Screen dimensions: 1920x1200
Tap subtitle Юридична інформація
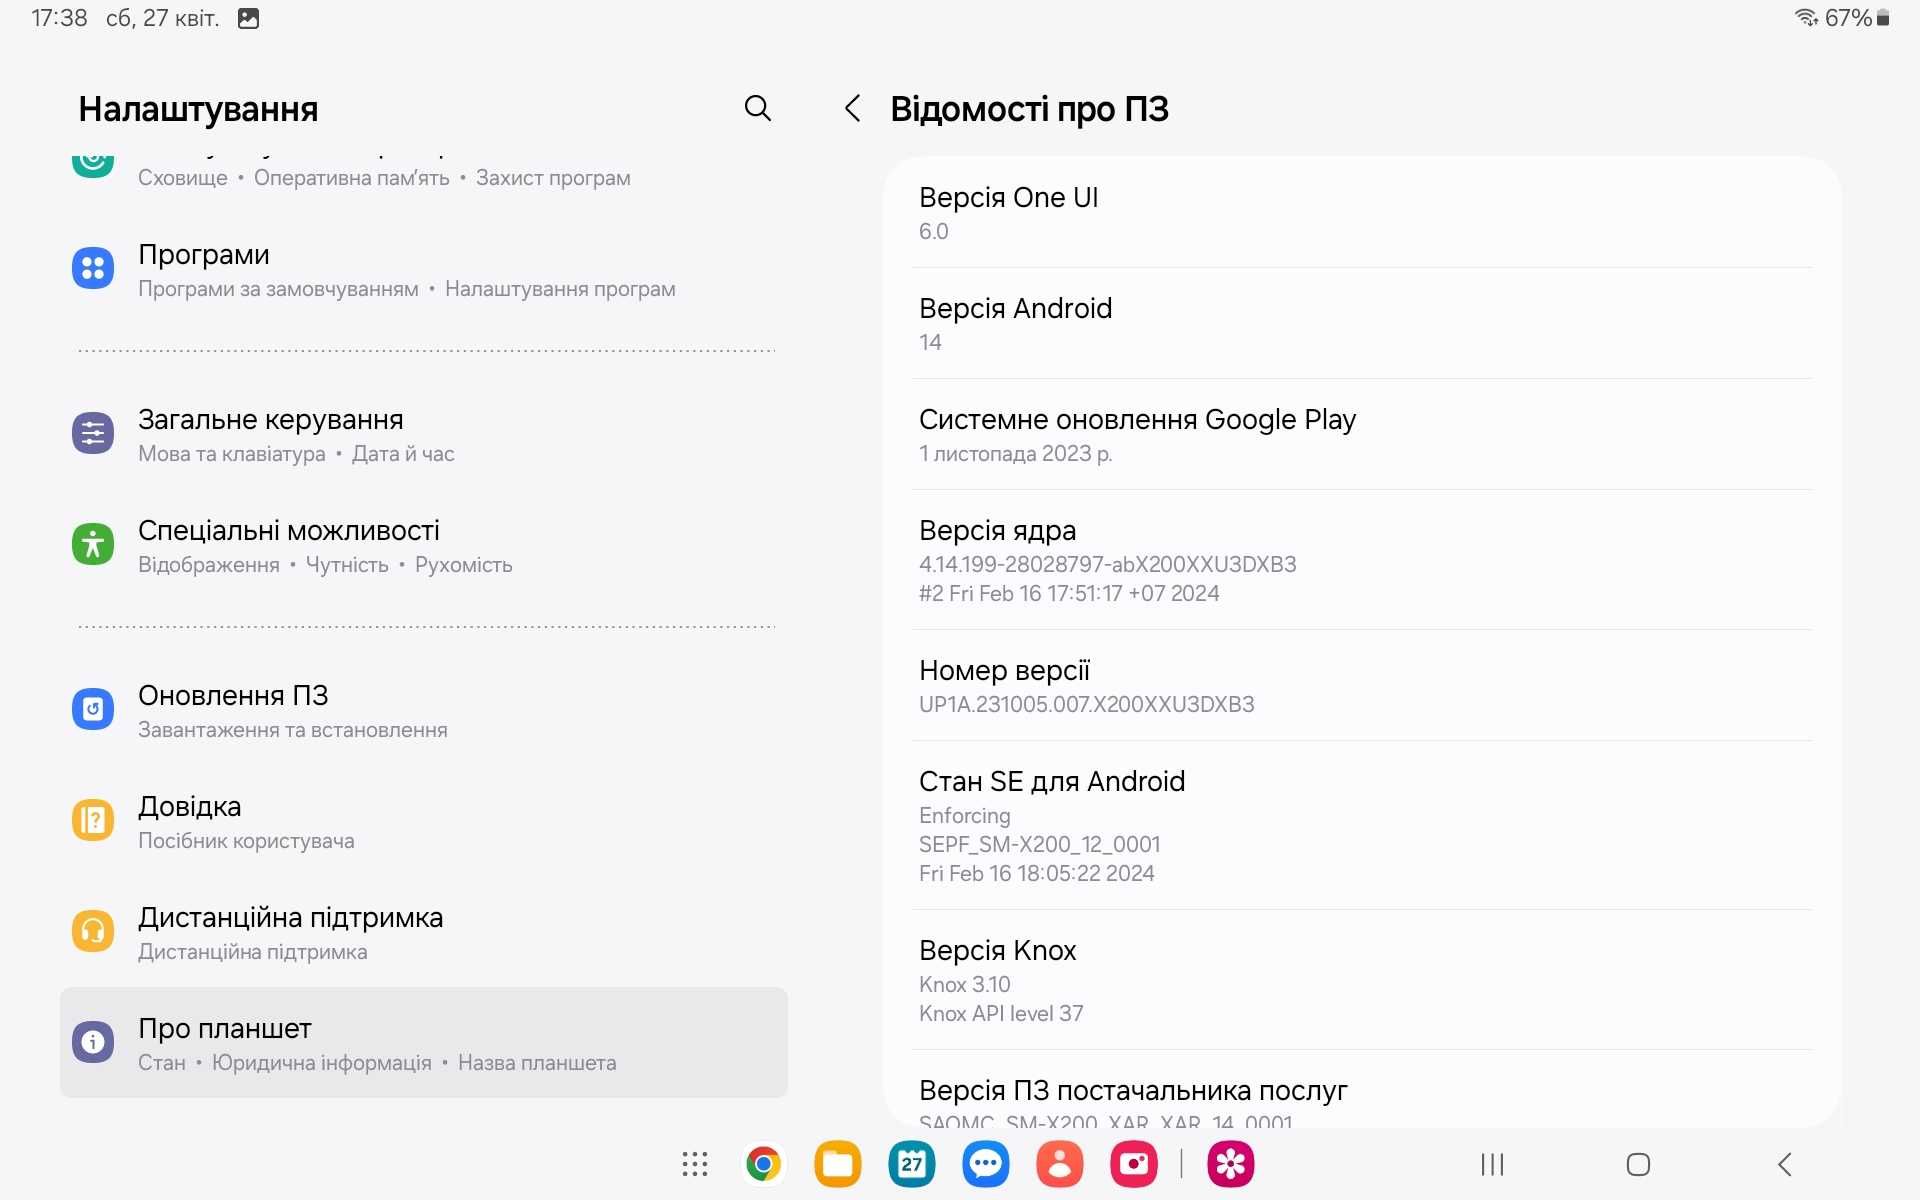click(322, 1063)
